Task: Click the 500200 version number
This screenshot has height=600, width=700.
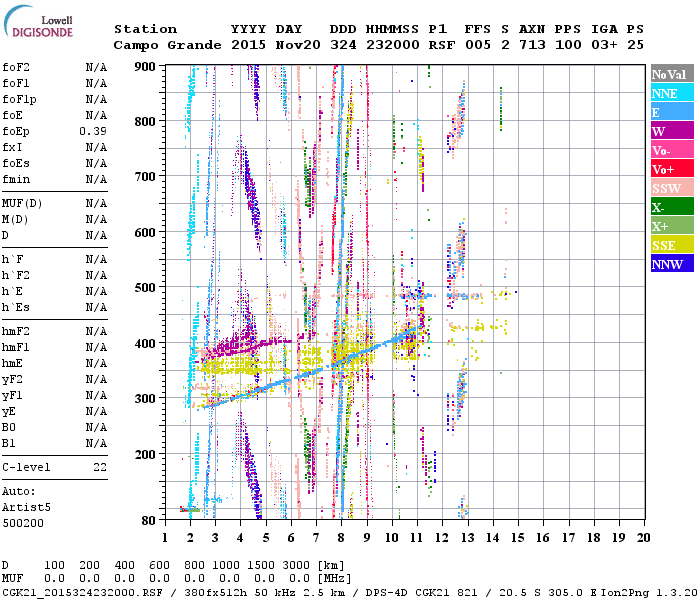Action: 23,523
